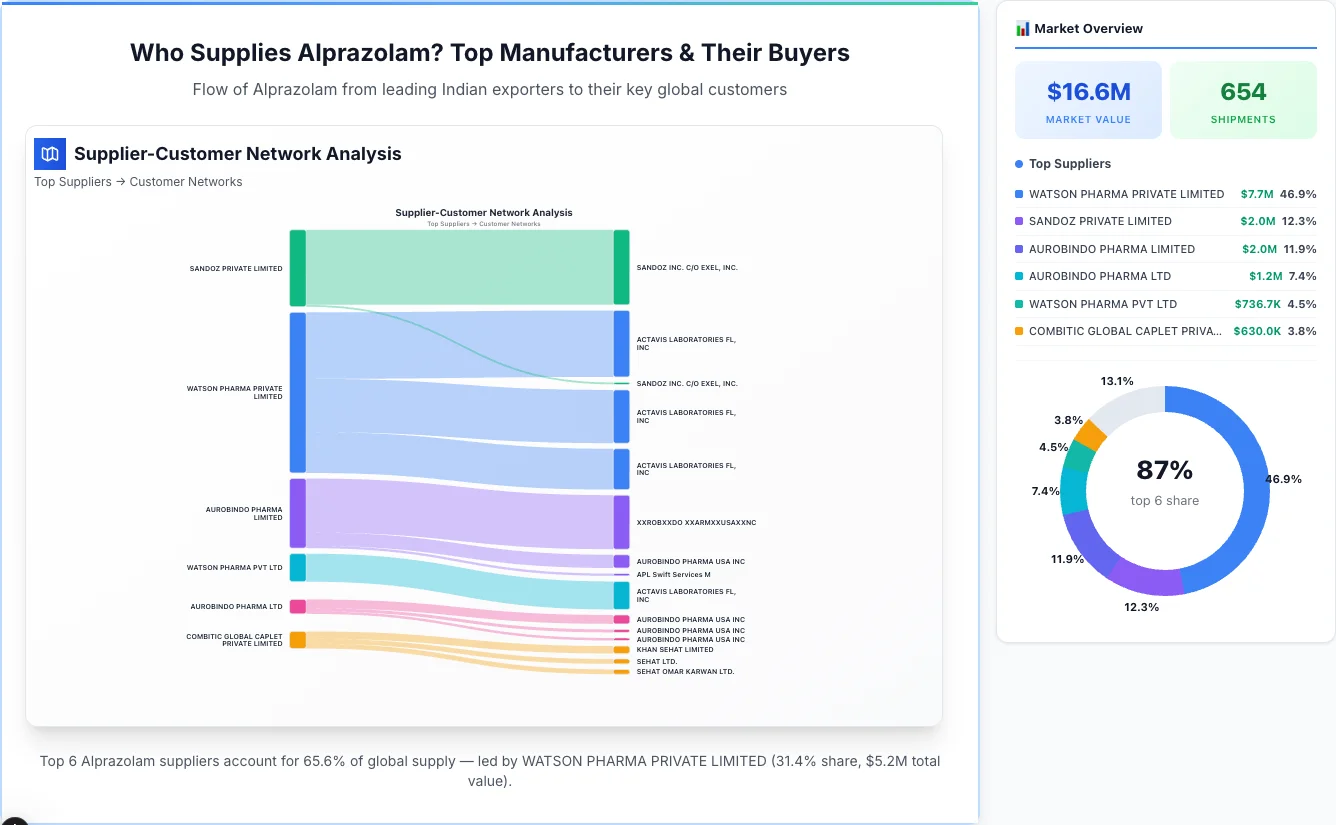Click the 654 Shipments card

coord(1243,99)
